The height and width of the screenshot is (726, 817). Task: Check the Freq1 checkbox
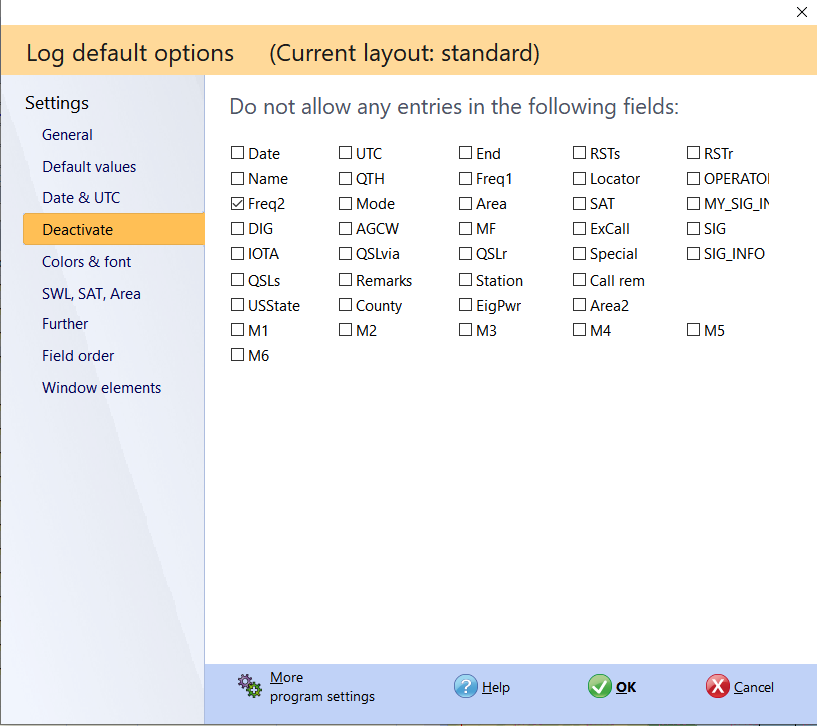point(465,178)
